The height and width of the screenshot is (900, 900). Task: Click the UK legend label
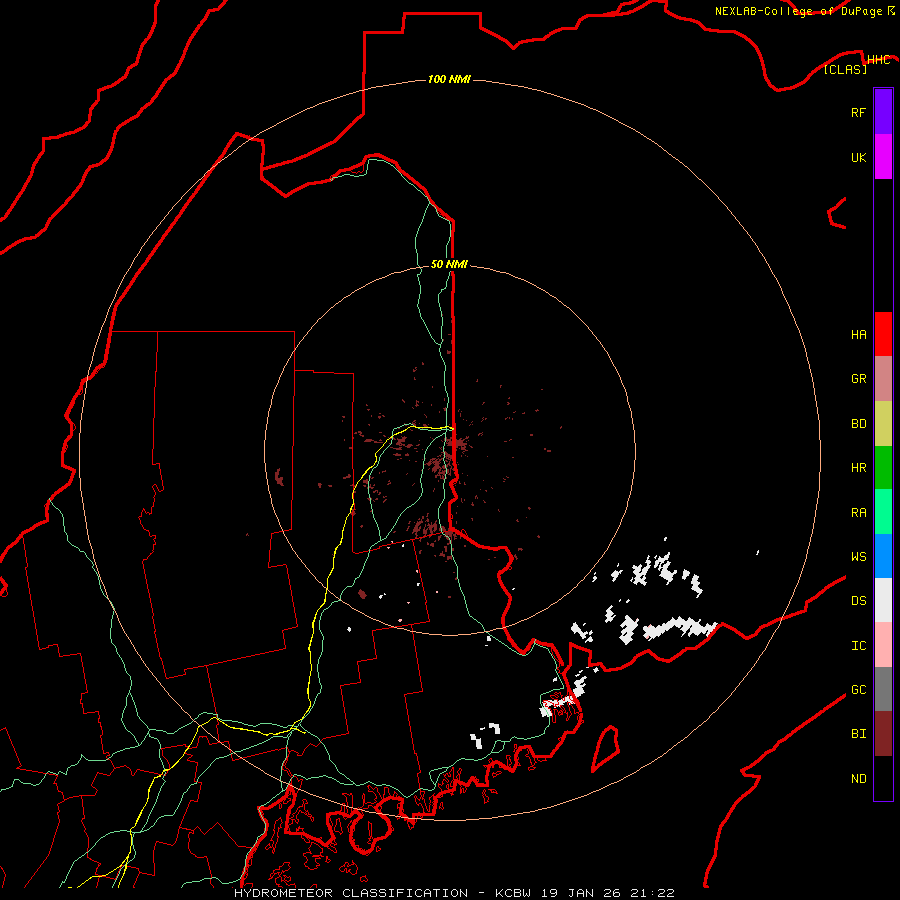pyautogui.click(x=858, y=157)
